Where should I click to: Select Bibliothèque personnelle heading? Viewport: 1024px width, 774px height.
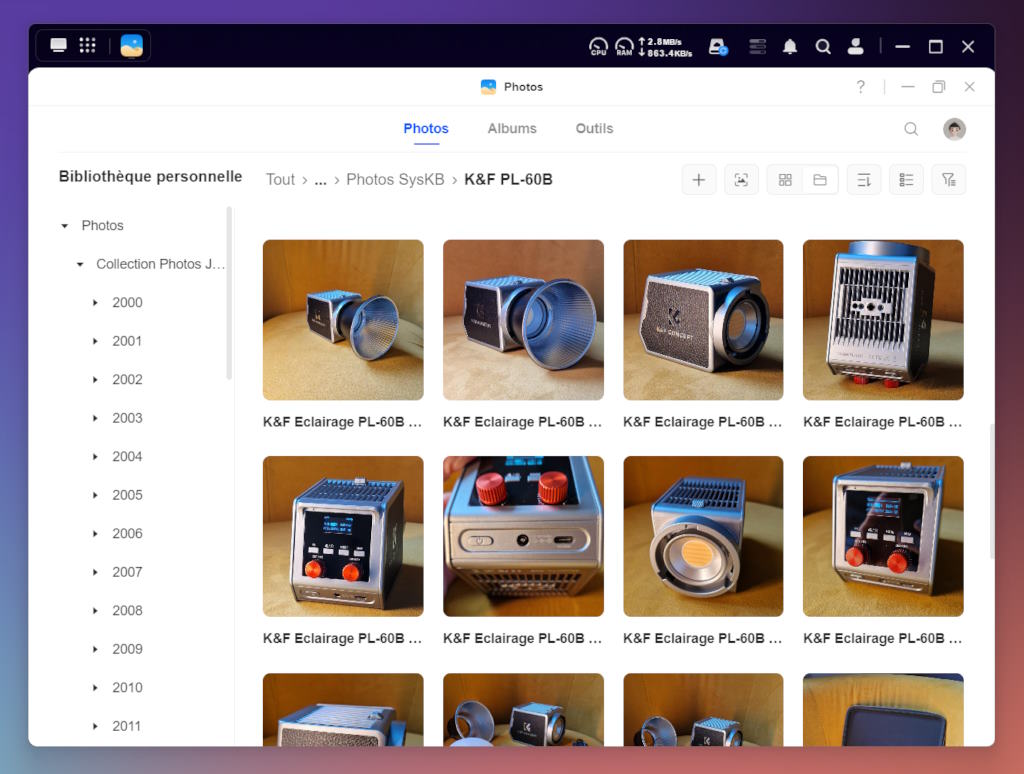click(x=150, y=176)
